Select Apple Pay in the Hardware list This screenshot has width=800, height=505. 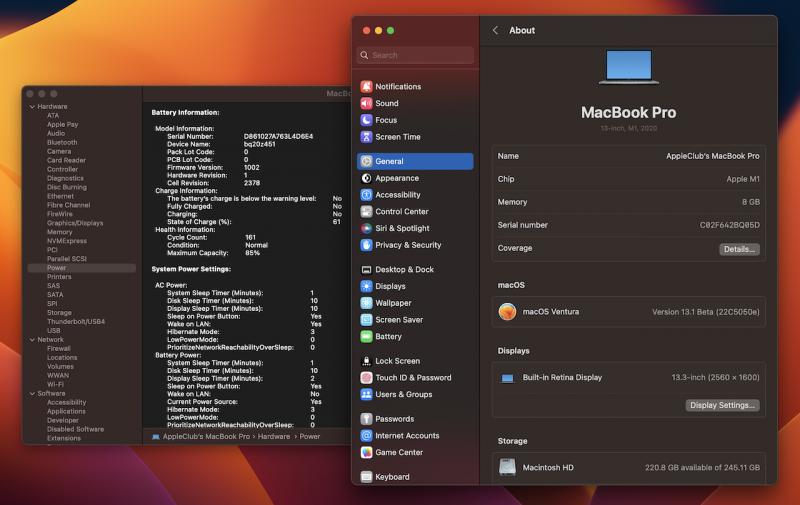[62, 124]
